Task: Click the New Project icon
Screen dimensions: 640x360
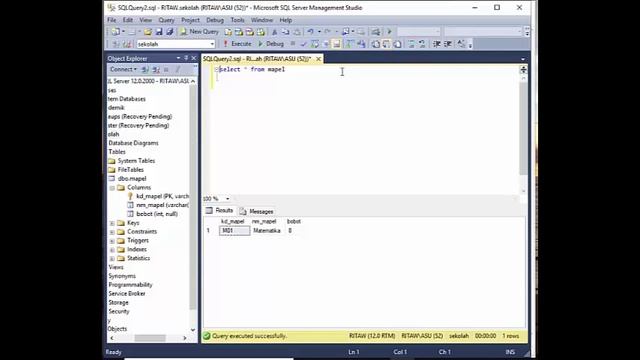Action: [116, 31]
